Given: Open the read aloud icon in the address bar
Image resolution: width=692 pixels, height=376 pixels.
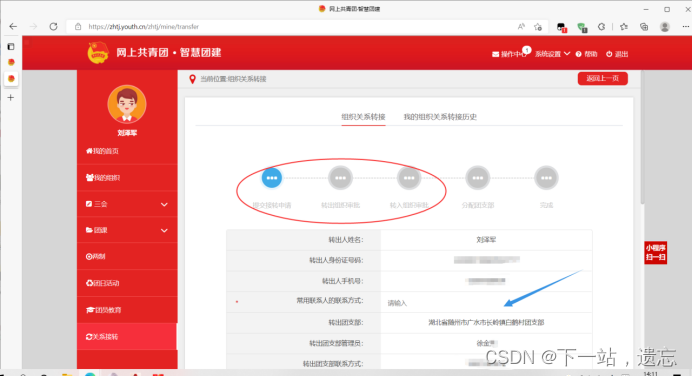Looking at the screenshot, I should 521,26.
